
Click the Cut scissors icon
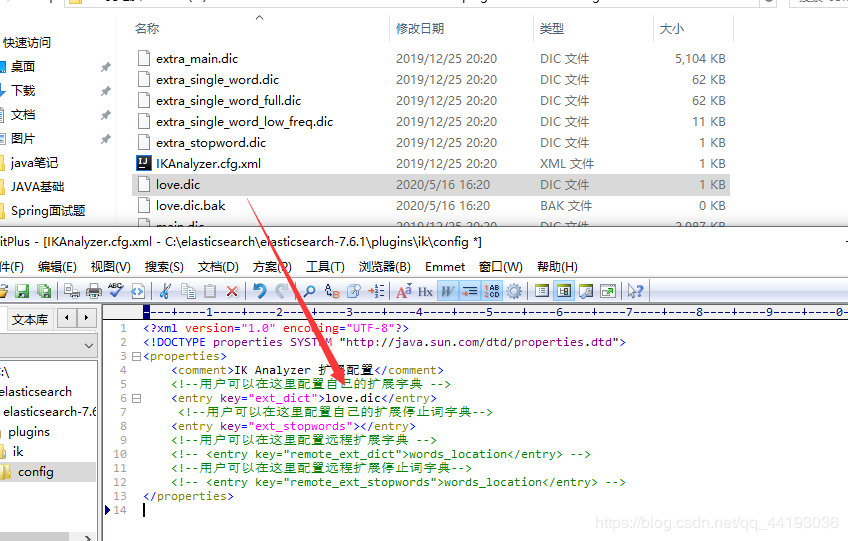coord(165,291)
